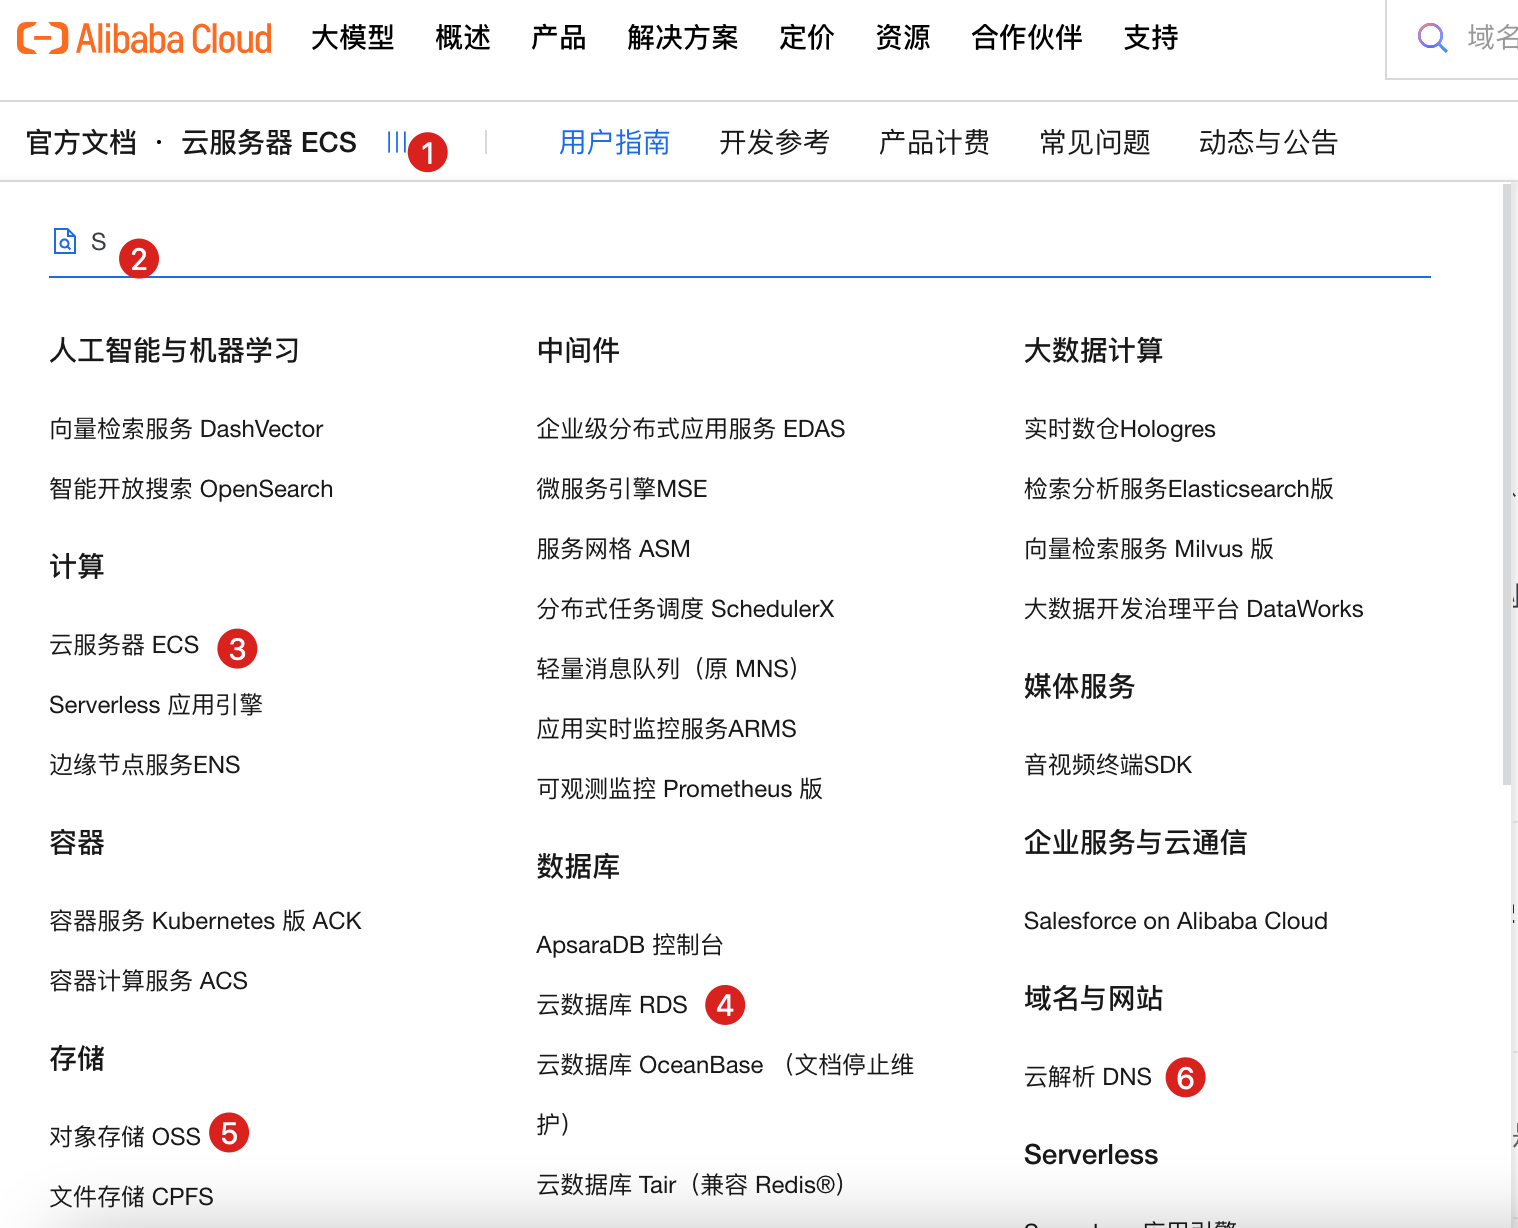Open 企业级分布式应用服务 EDAS docs
This screenshot has width=1518, height=1228.
click(691, 429)
